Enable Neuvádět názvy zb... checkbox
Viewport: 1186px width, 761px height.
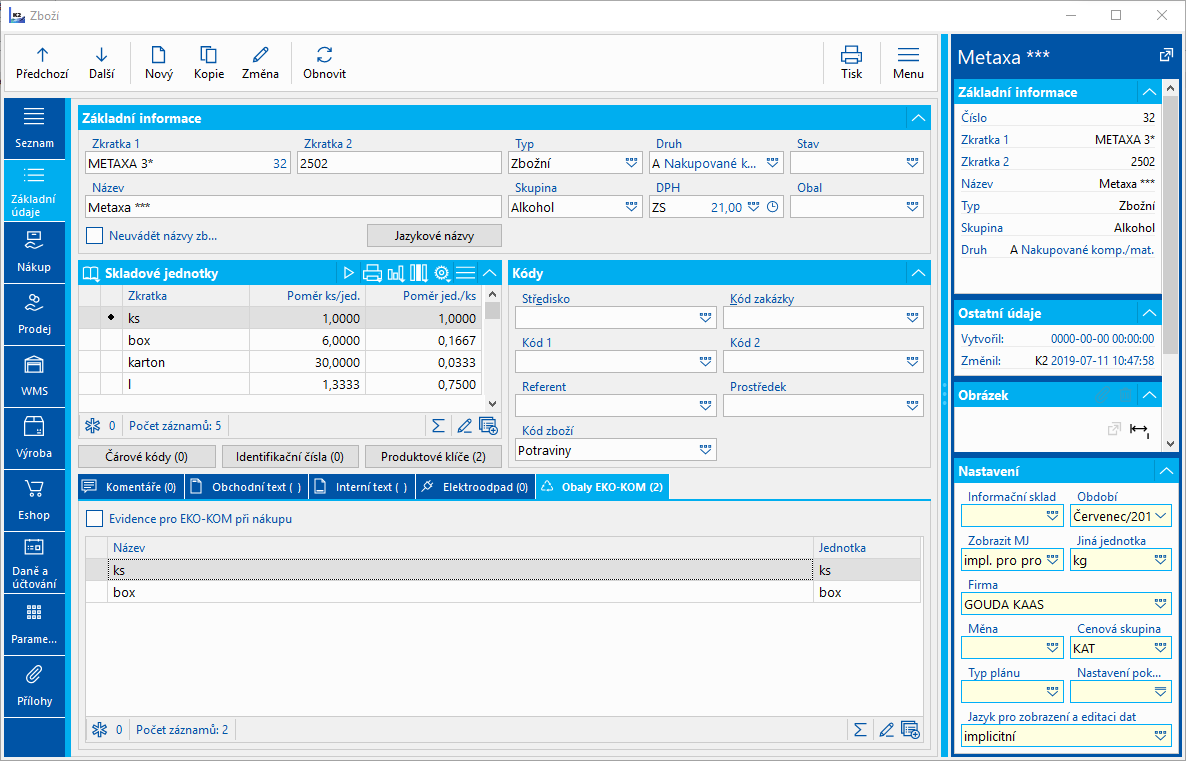95,236
